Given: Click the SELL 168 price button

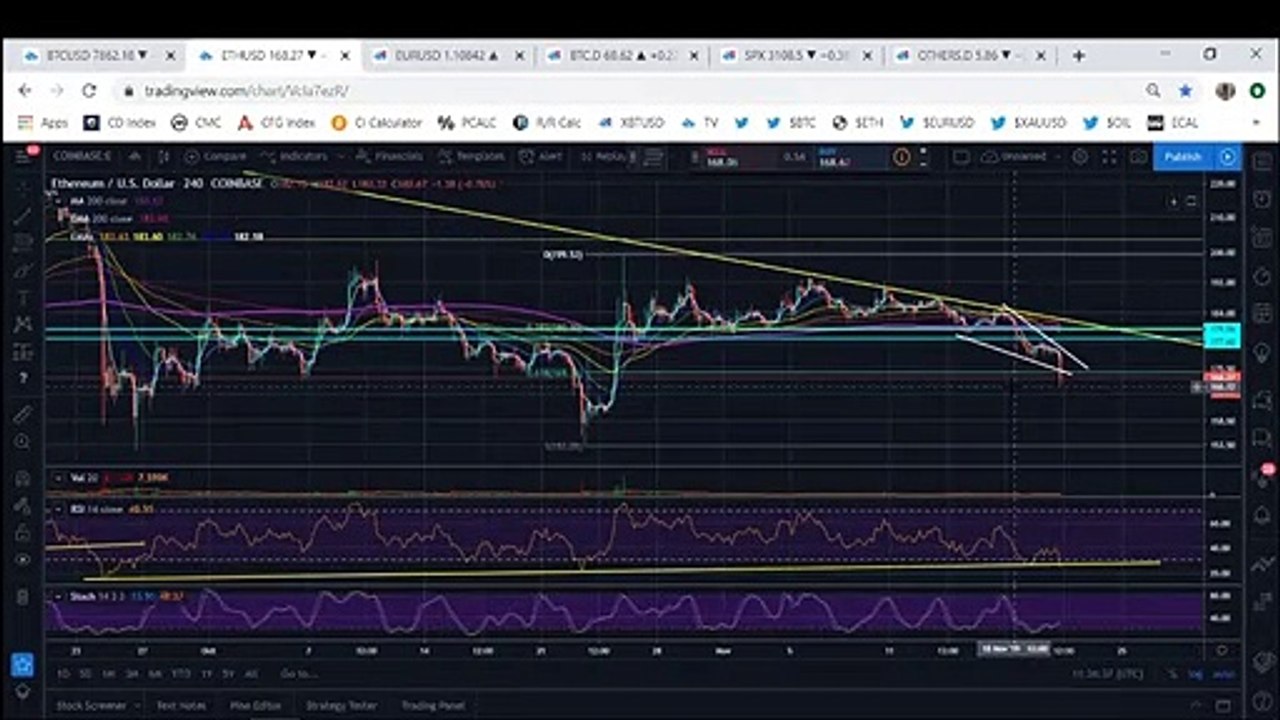Looking at the screenshot, I should pos(740,157).
